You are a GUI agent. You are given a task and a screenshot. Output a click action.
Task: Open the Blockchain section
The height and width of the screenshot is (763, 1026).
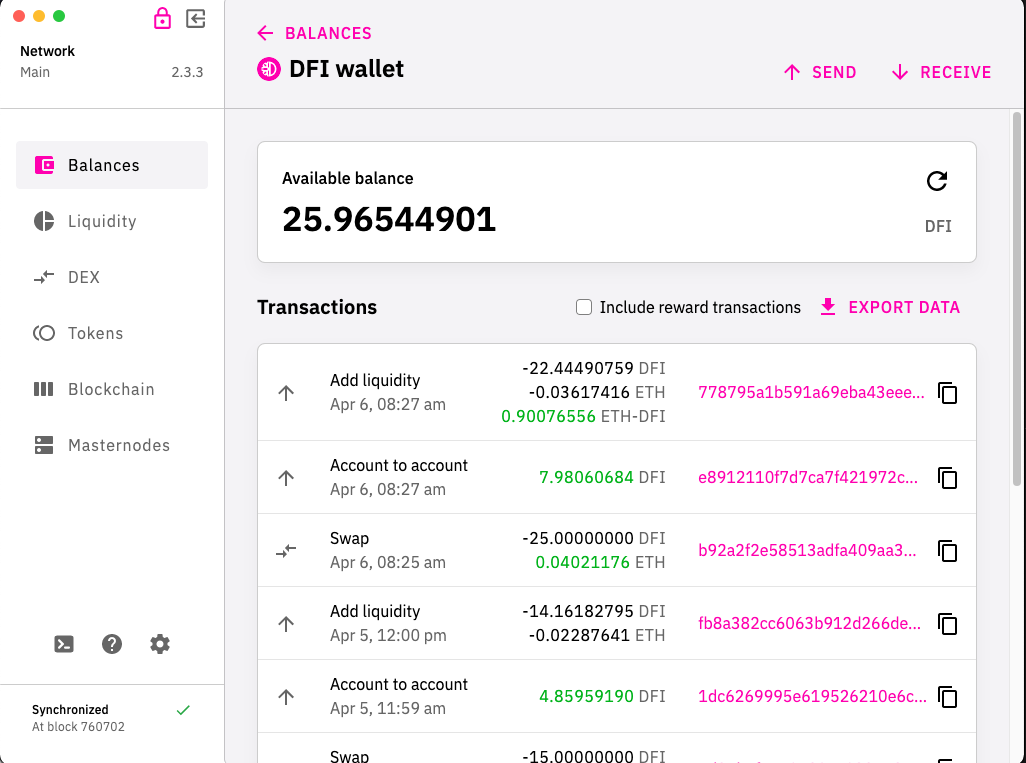(x=112, y=389)
